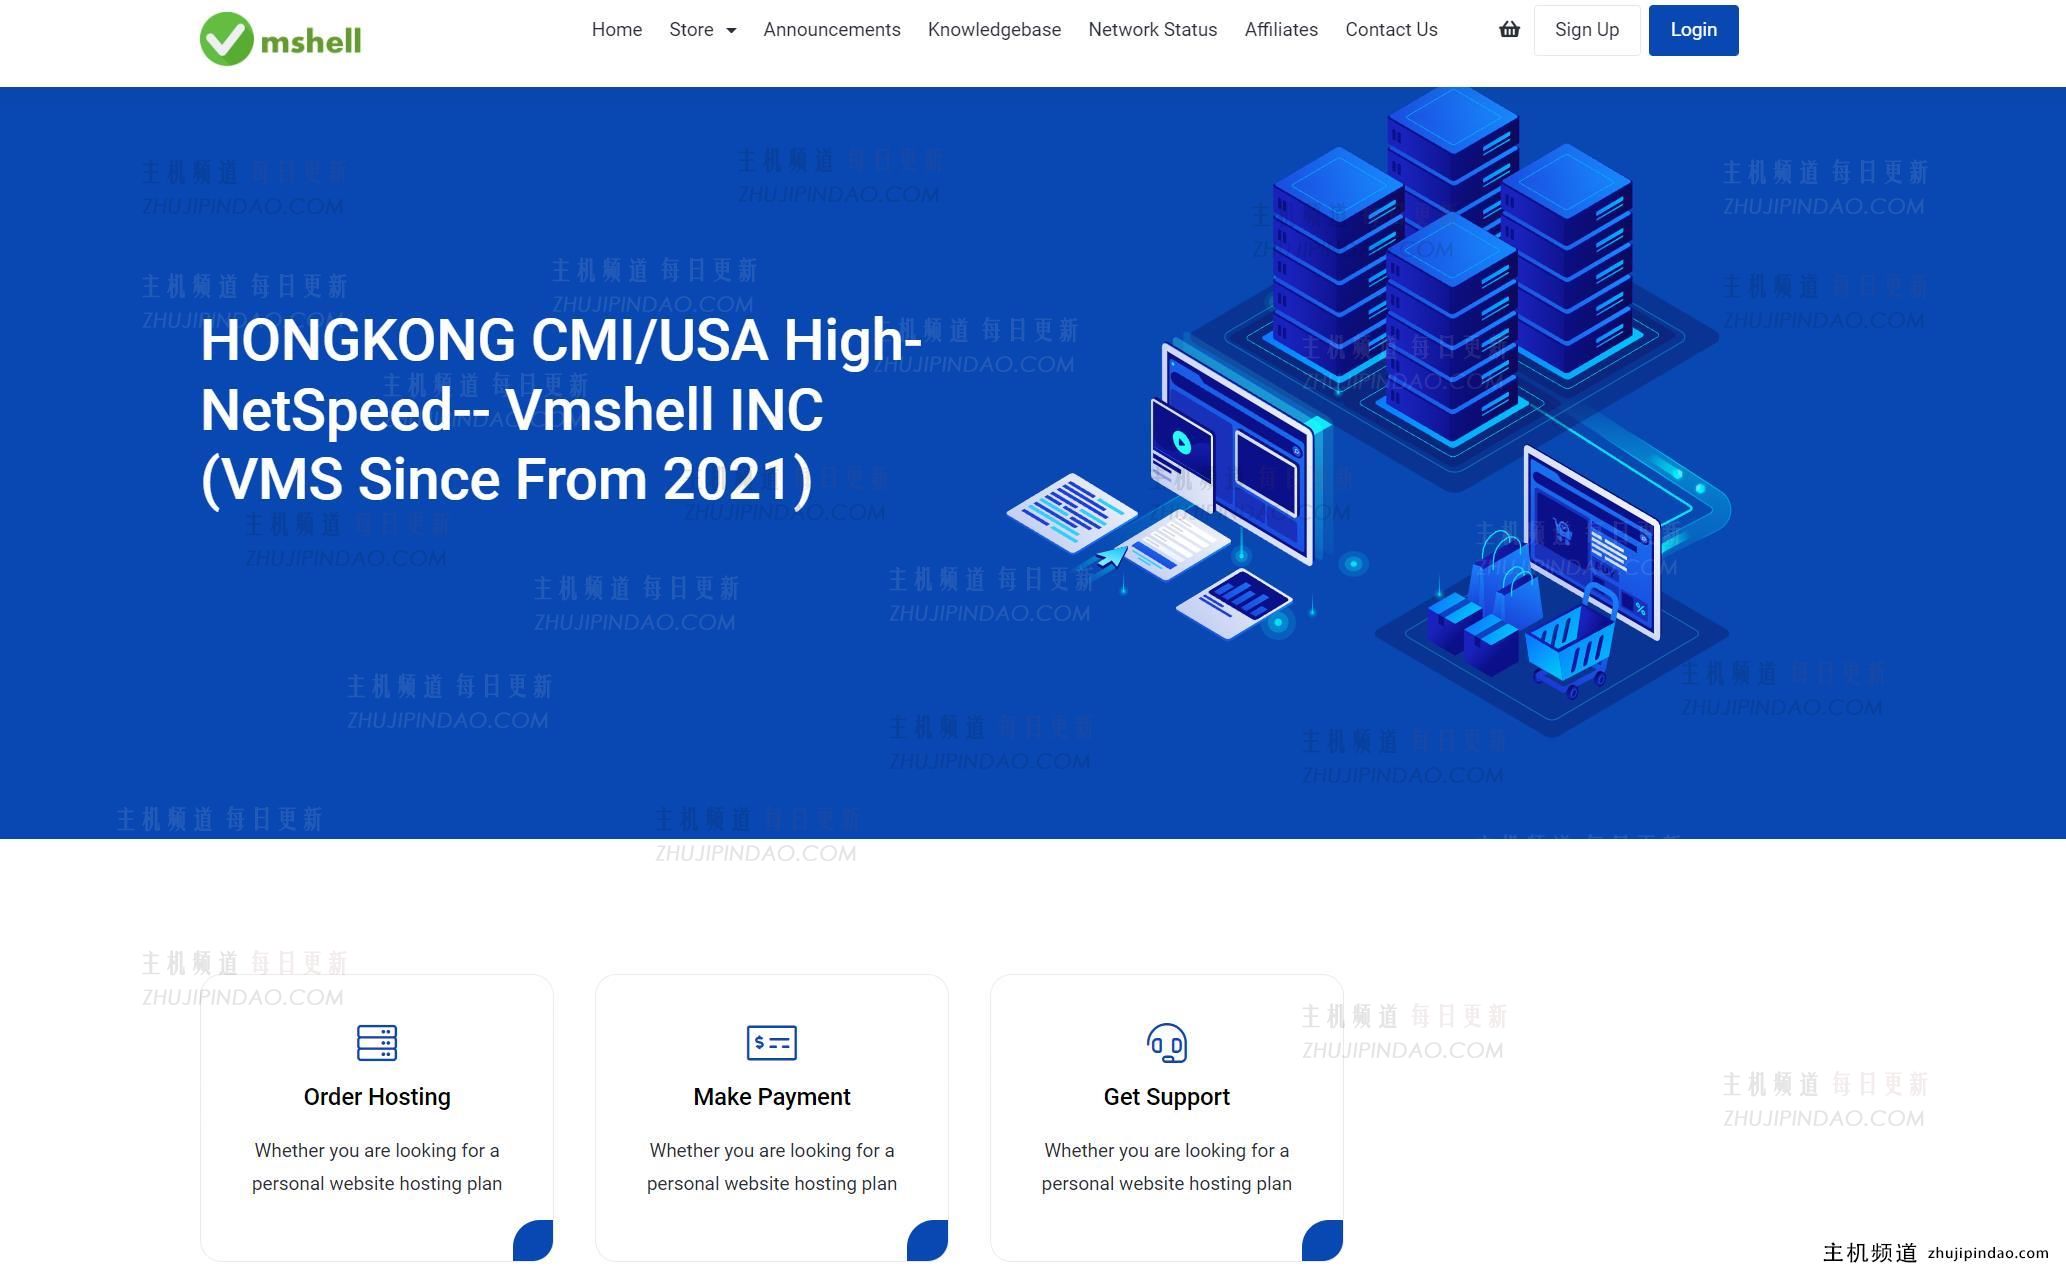Click the Order Hosting server icon
Viewport: 2066px width, 1277px height.
[x=375, y=1044]
